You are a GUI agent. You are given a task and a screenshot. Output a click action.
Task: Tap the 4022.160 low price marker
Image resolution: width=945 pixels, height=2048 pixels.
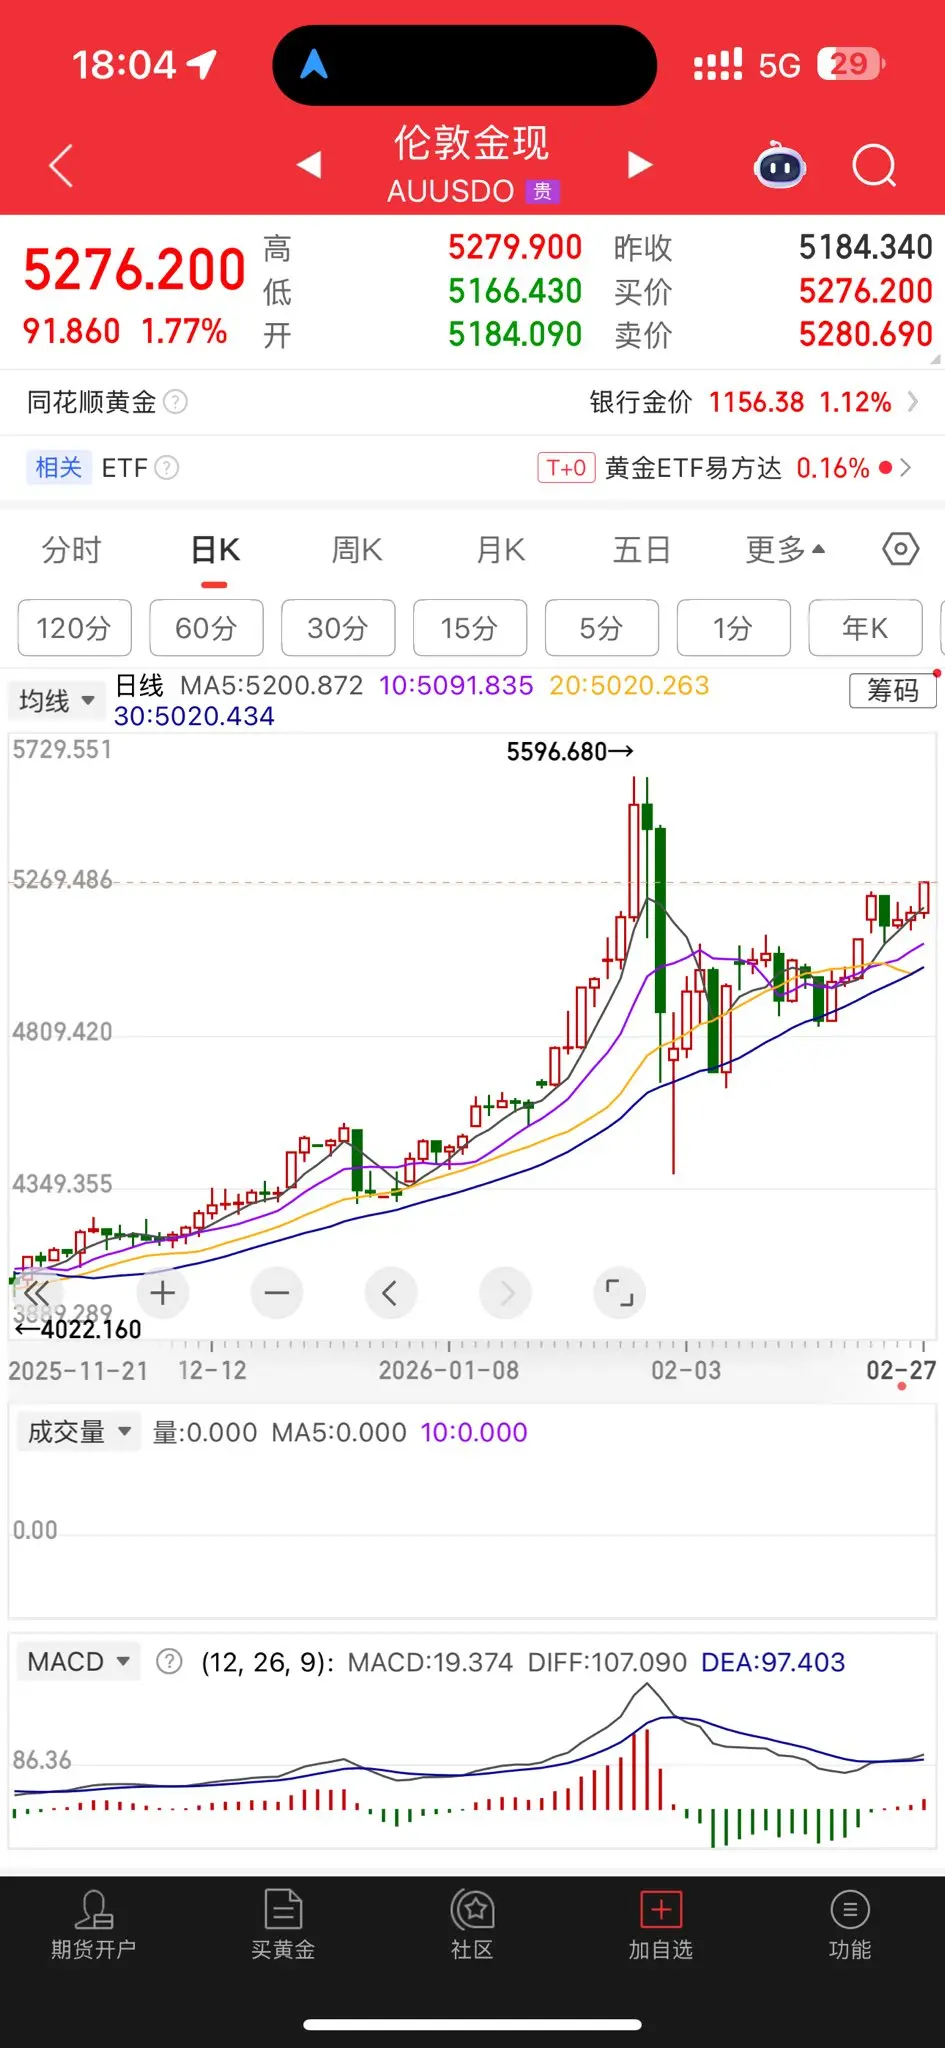click(79, 1329)
